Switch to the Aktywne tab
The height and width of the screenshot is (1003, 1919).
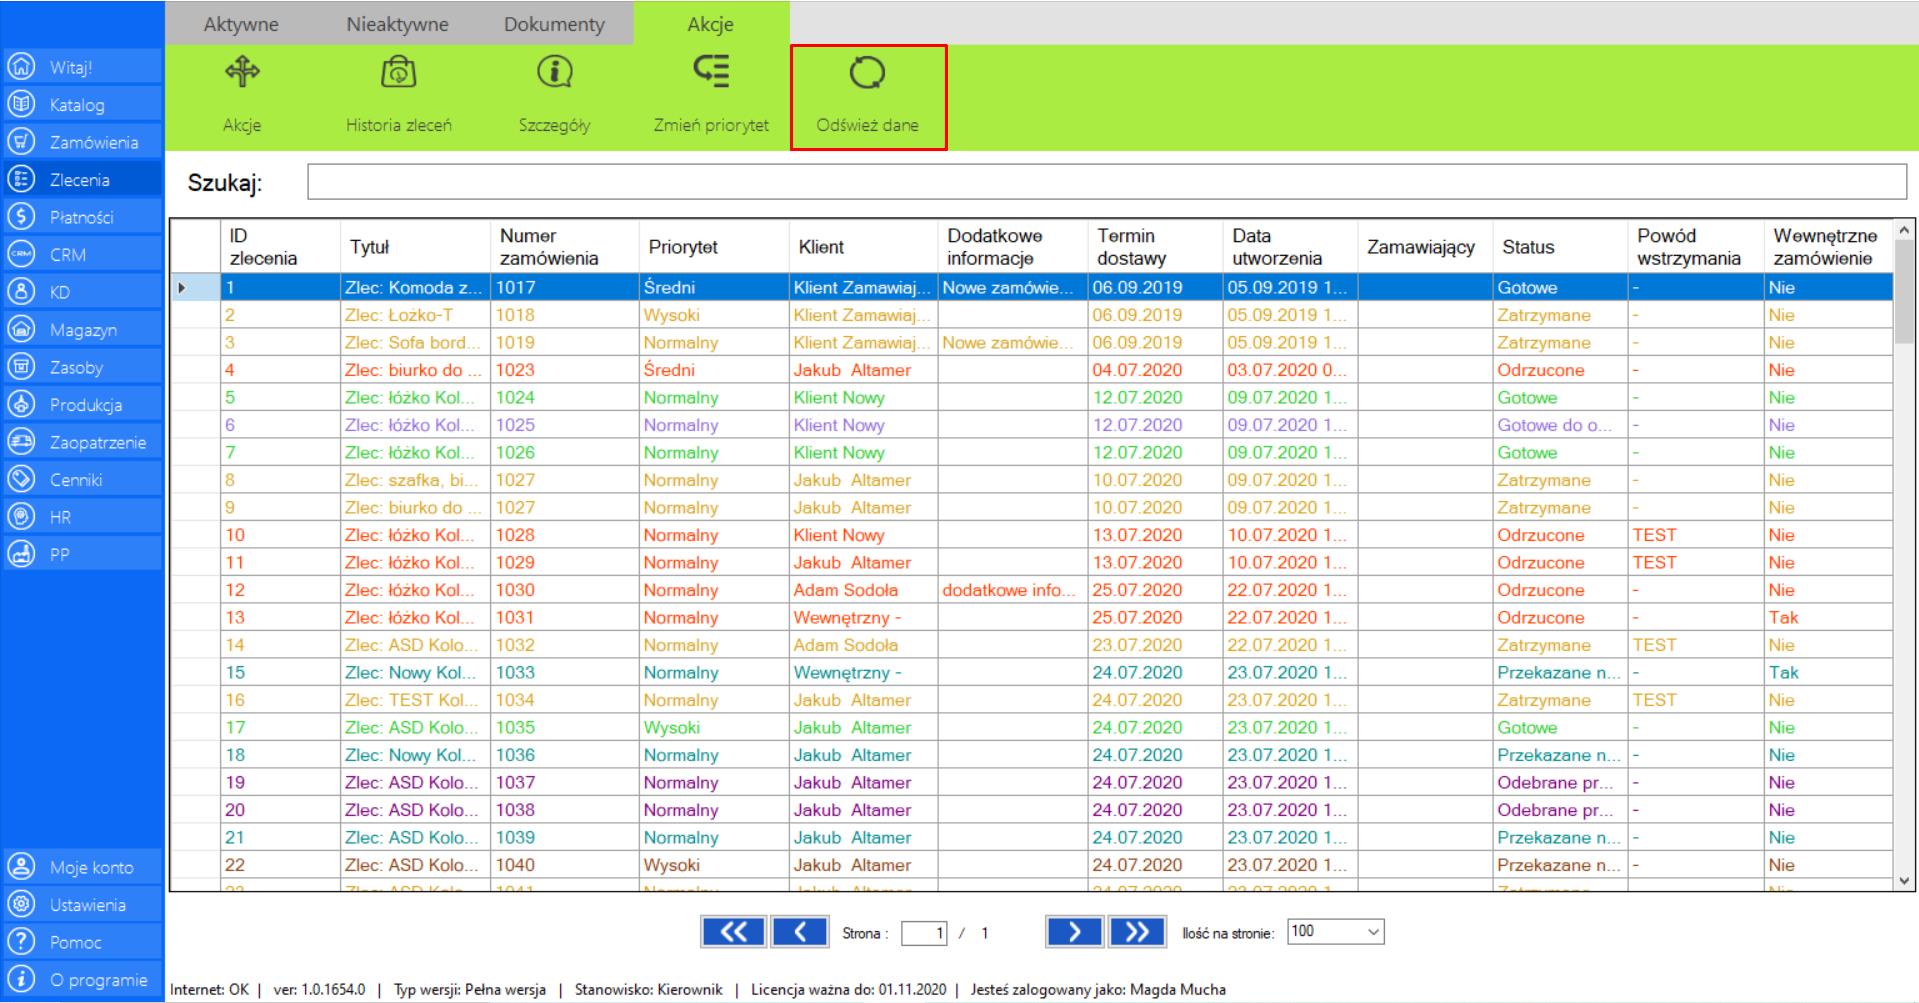pos(241,24)
